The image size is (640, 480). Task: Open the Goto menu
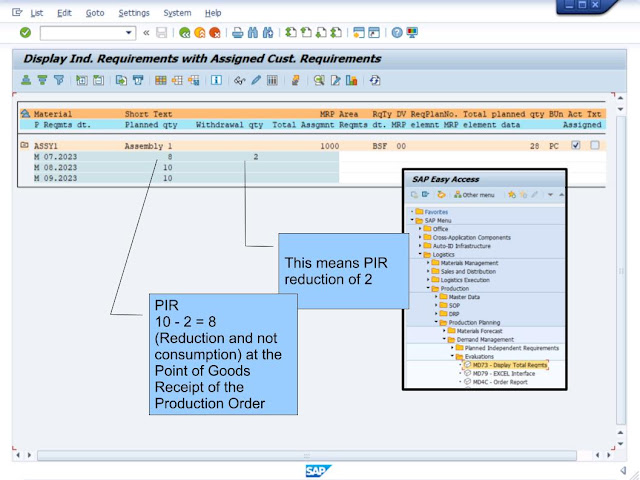(x=95, y=13)
